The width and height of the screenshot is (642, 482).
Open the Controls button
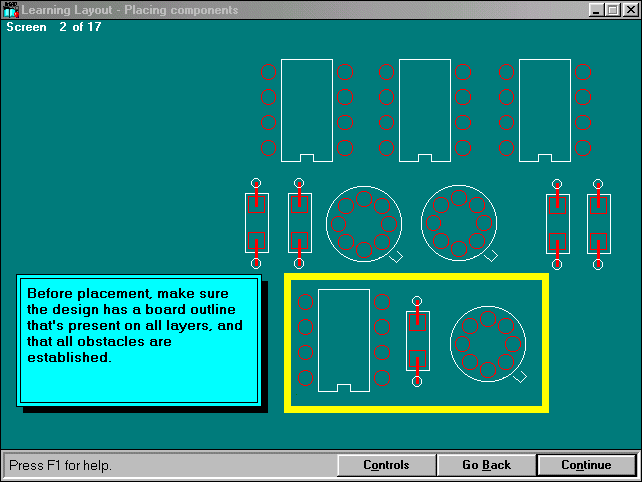[386, 465]
